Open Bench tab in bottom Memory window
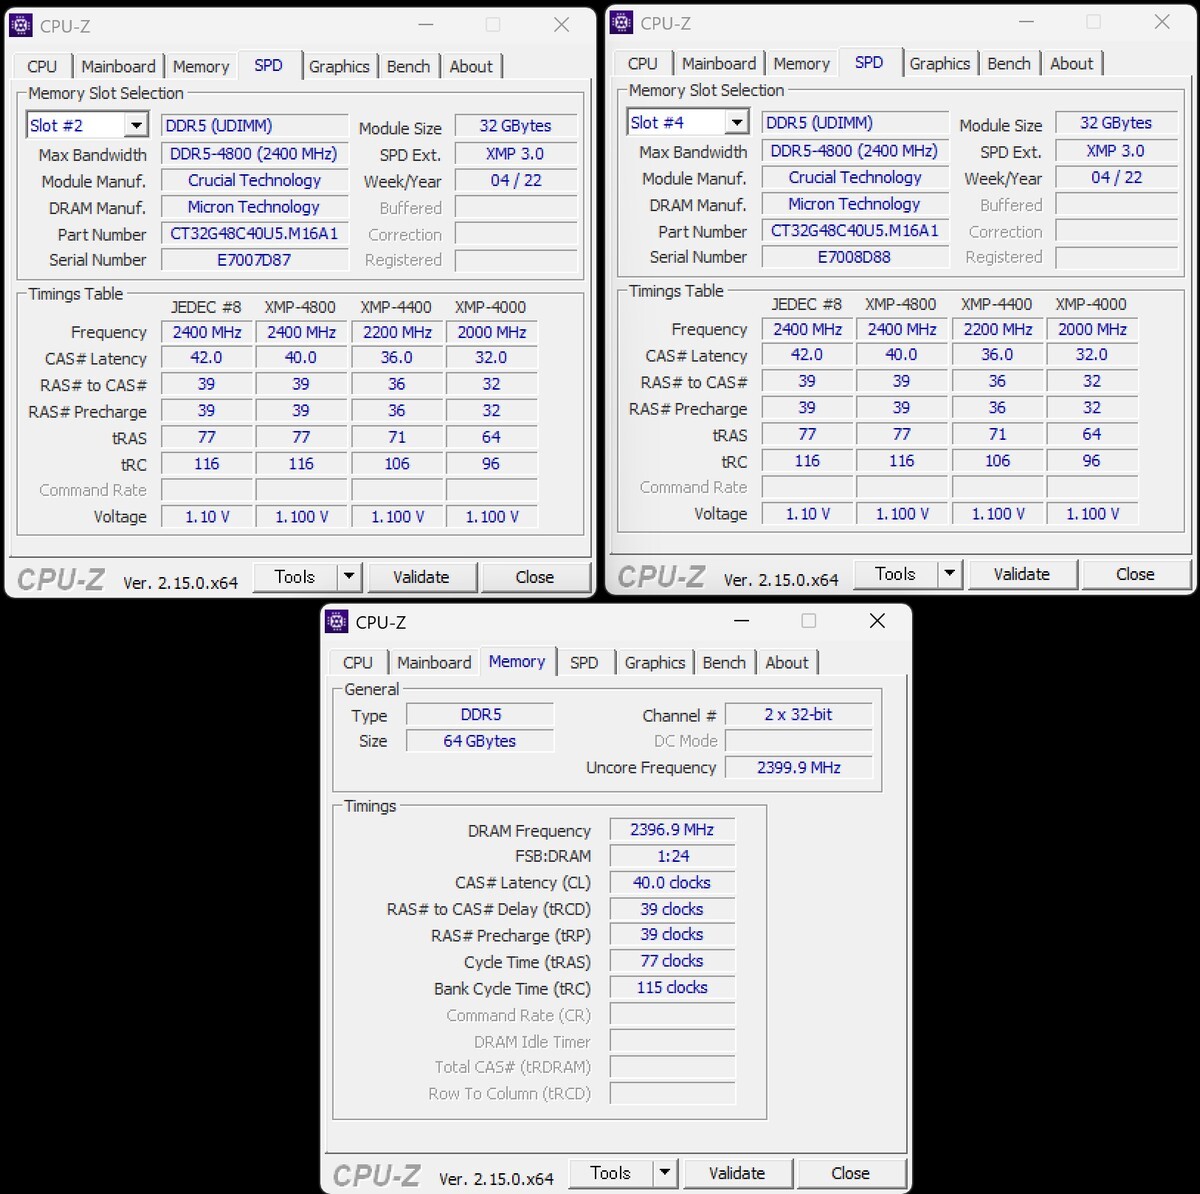This screenshot has height=1194, width=1200. pyautogui.click(x=724, y=662)
